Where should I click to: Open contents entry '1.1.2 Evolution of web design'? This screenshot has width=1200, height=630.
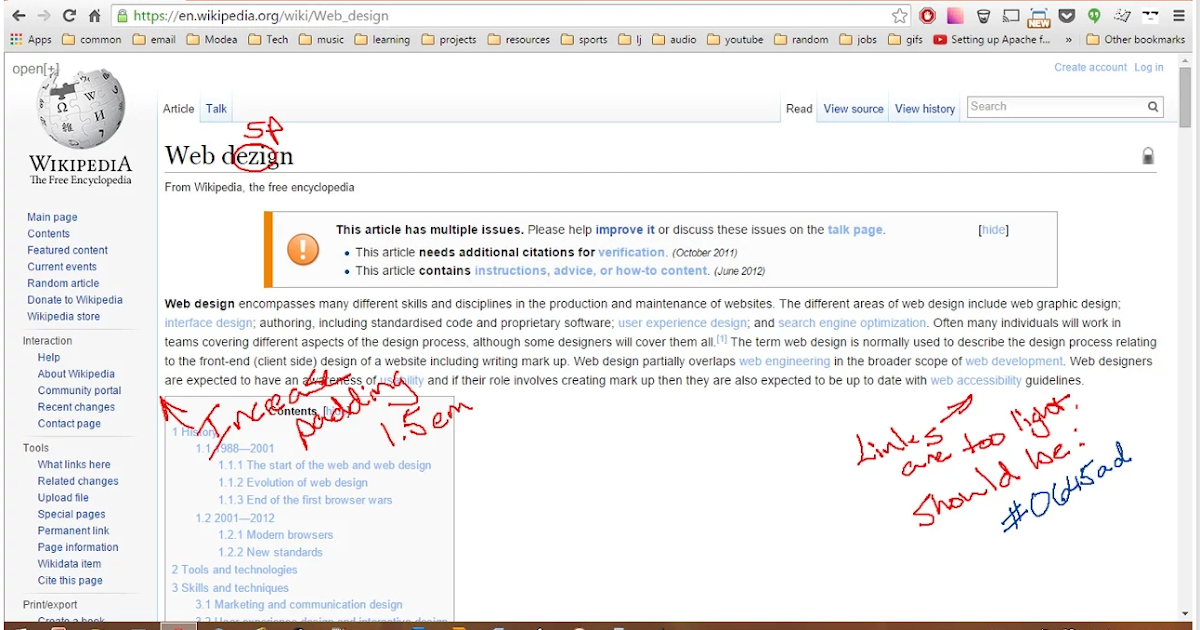(293, 483)
